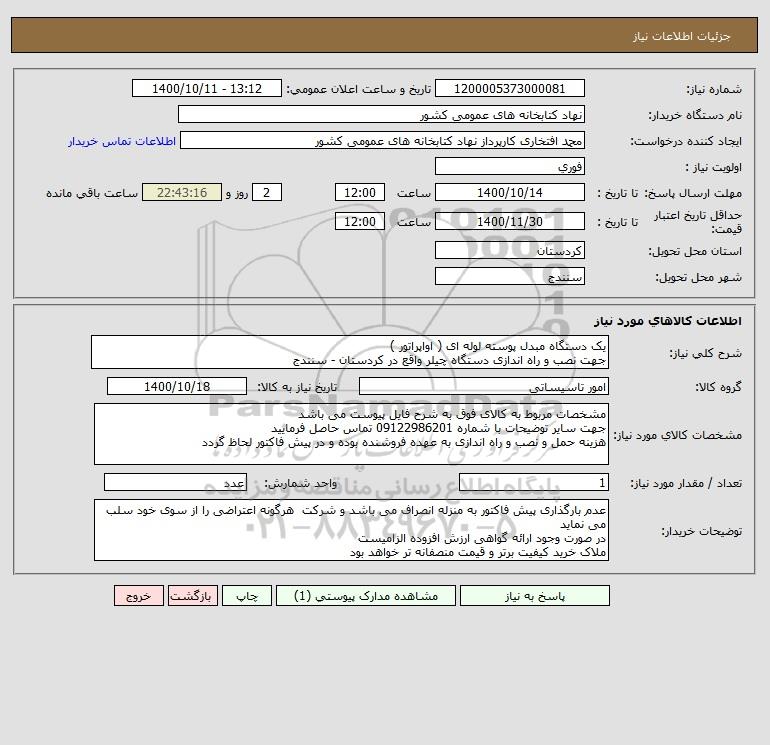Image resolution: width=770 pixels, height=745 pixels.
Task: Click the گروه کالا field امور تاسیساتی
Action: point(484,386)
